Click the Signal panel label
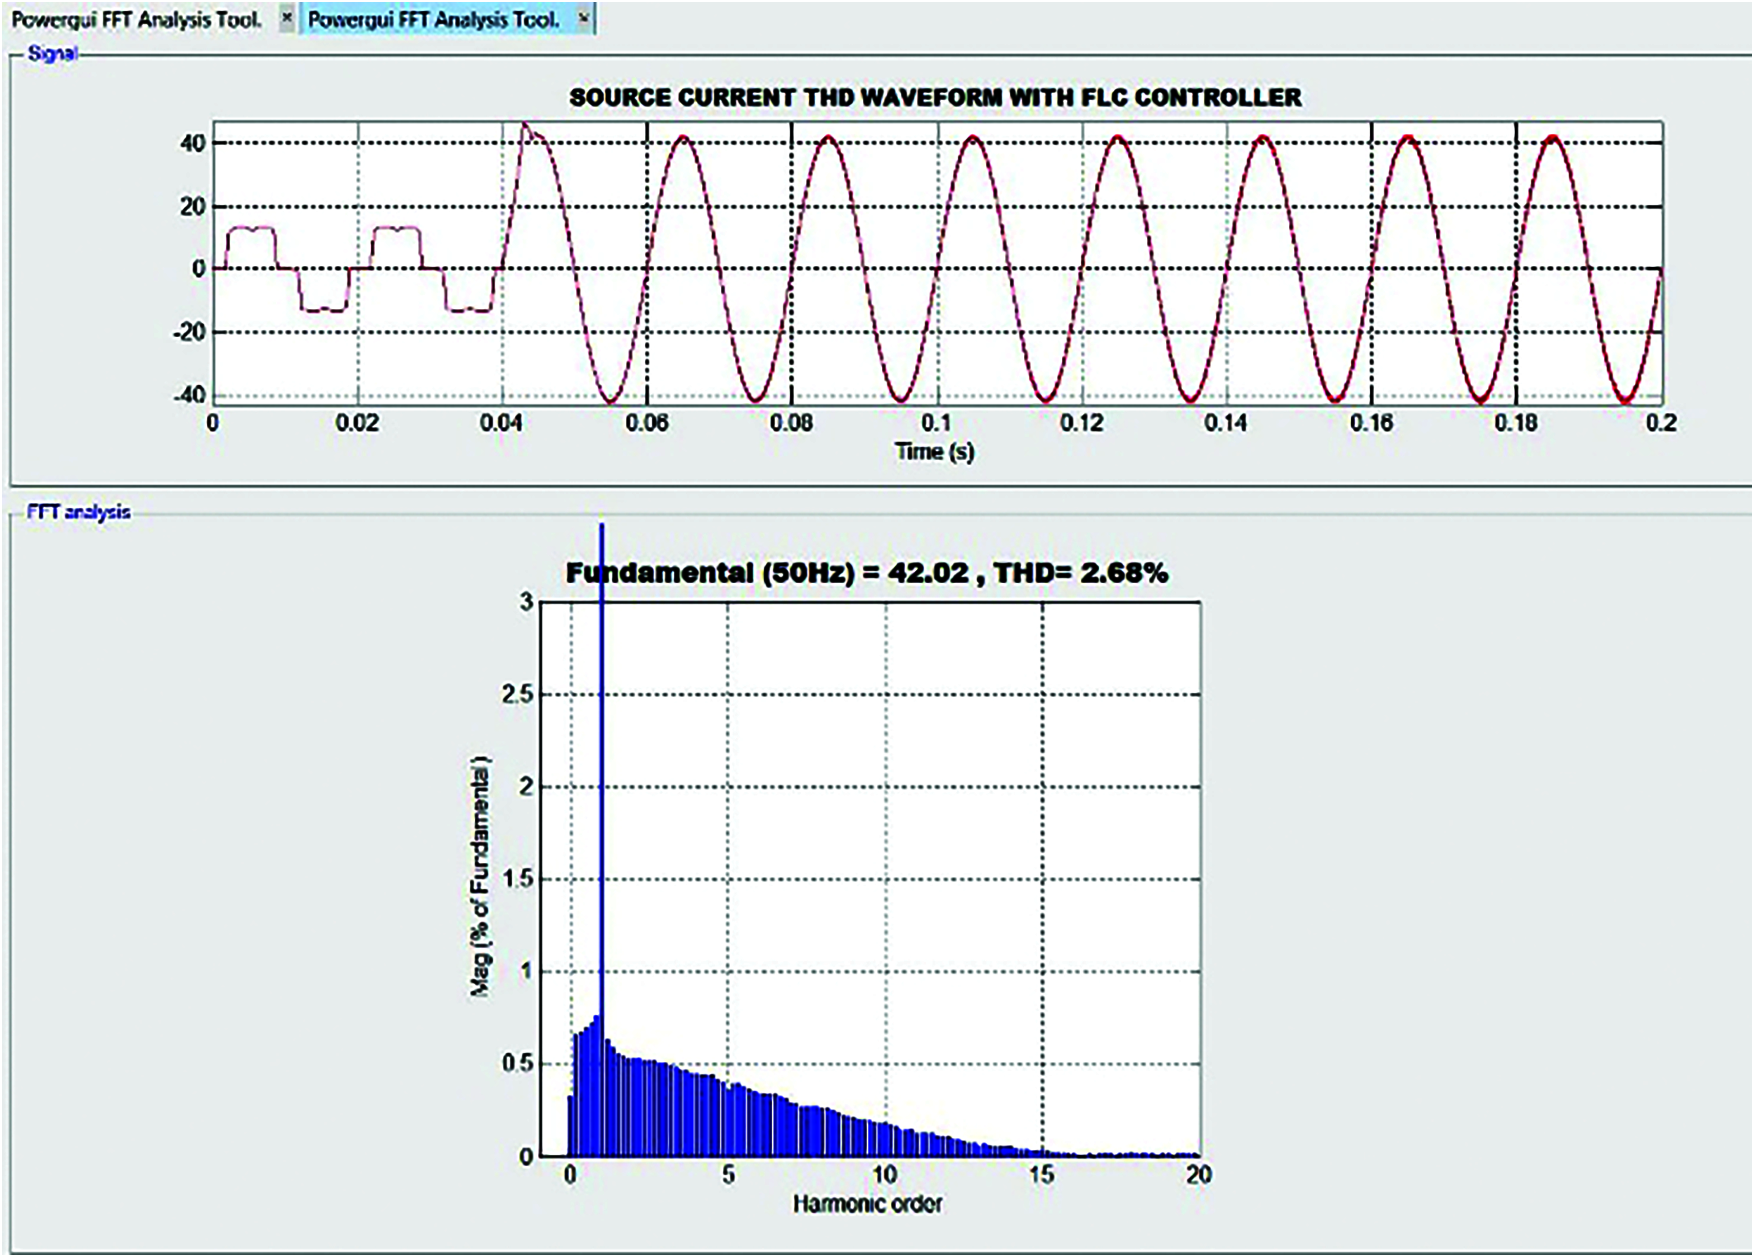This screenshot has height=1258, width=1755. 52,54
